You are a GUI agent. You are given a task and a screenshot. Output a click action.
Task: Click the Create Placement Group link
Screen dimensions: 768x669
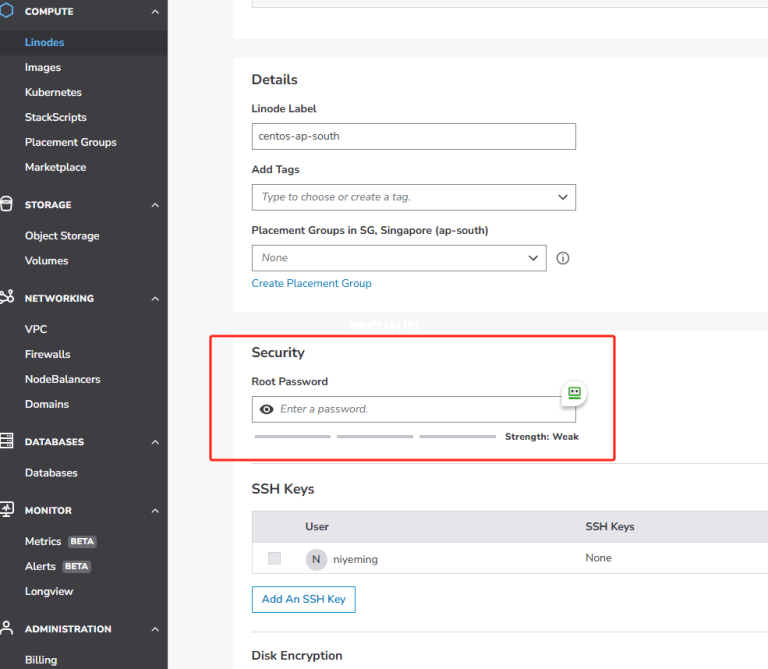[311, 283]
